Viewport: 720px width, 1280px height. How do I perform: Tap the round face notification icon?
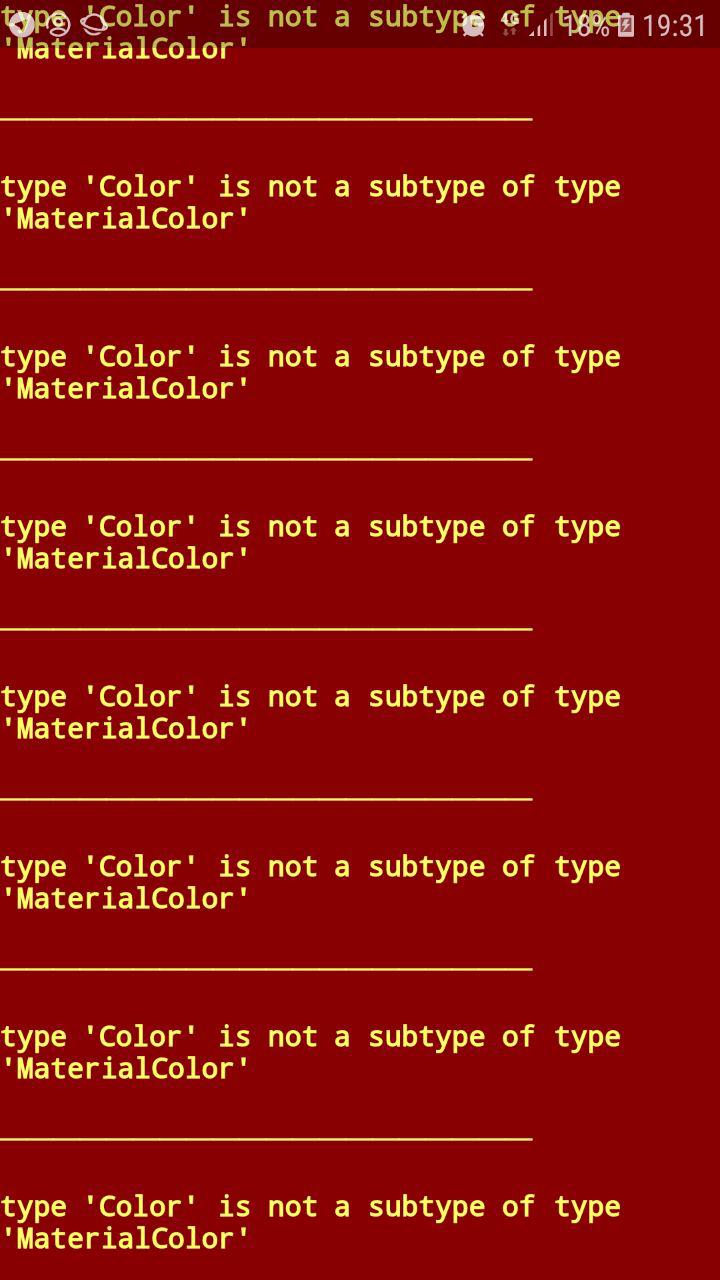click(58, 24)
